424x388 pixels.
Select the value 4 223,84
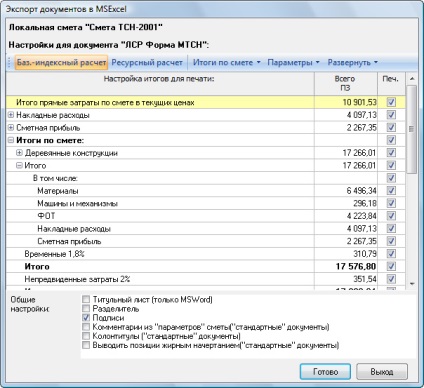(362, 216)
